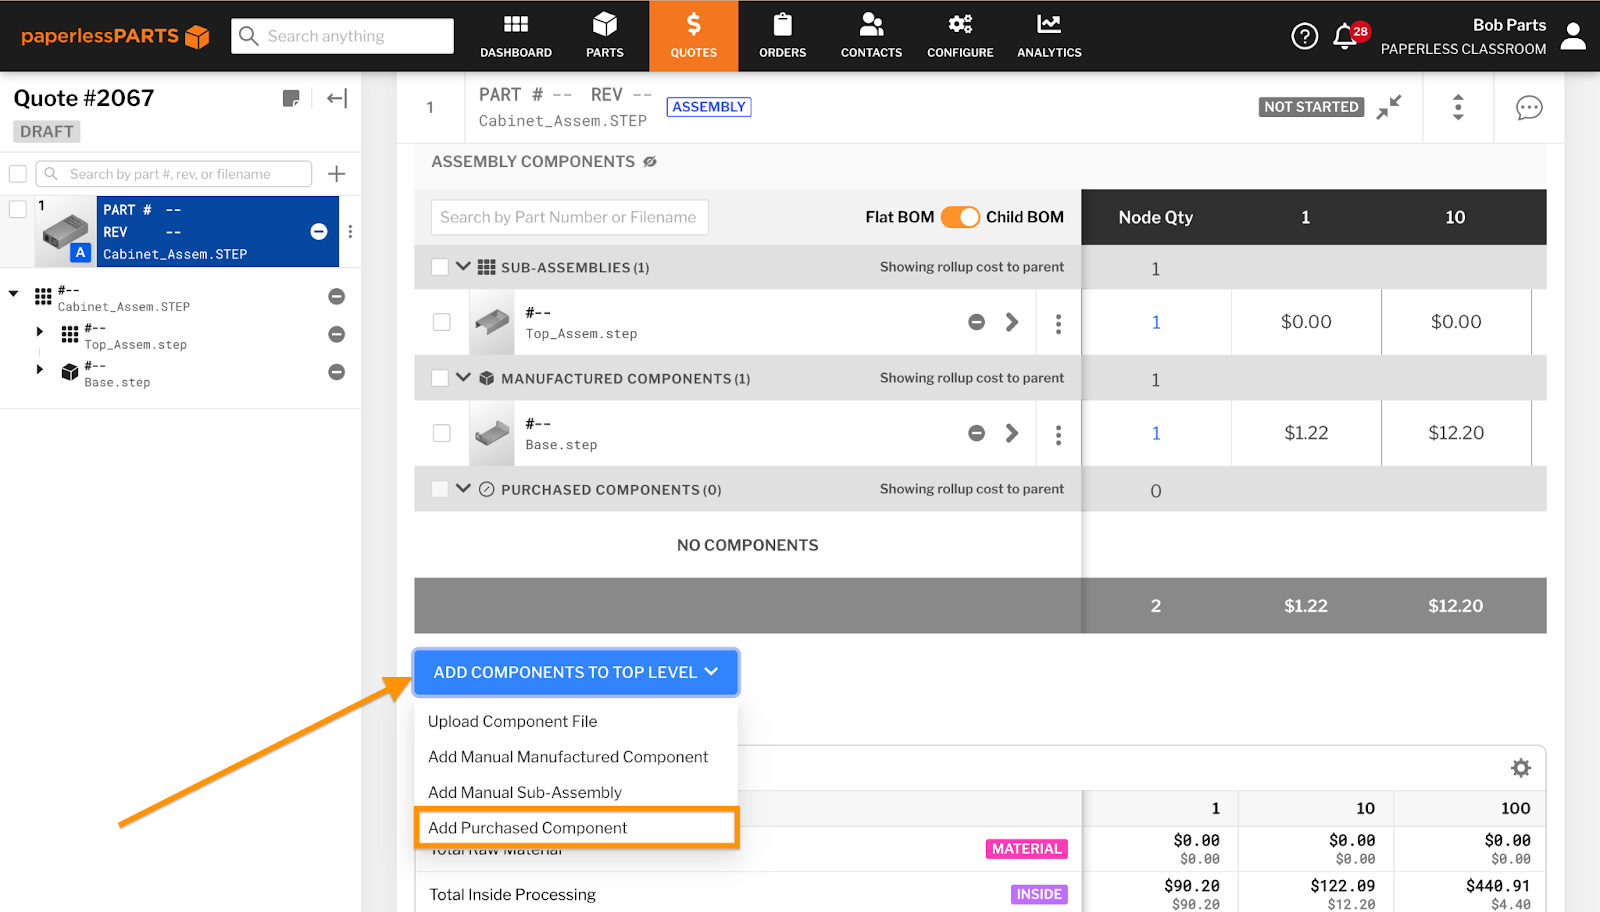Viewport: 1600px width, 912px height.
Task: Click the quote notes icon beside Quote #2067
Action: coord(291,98)
